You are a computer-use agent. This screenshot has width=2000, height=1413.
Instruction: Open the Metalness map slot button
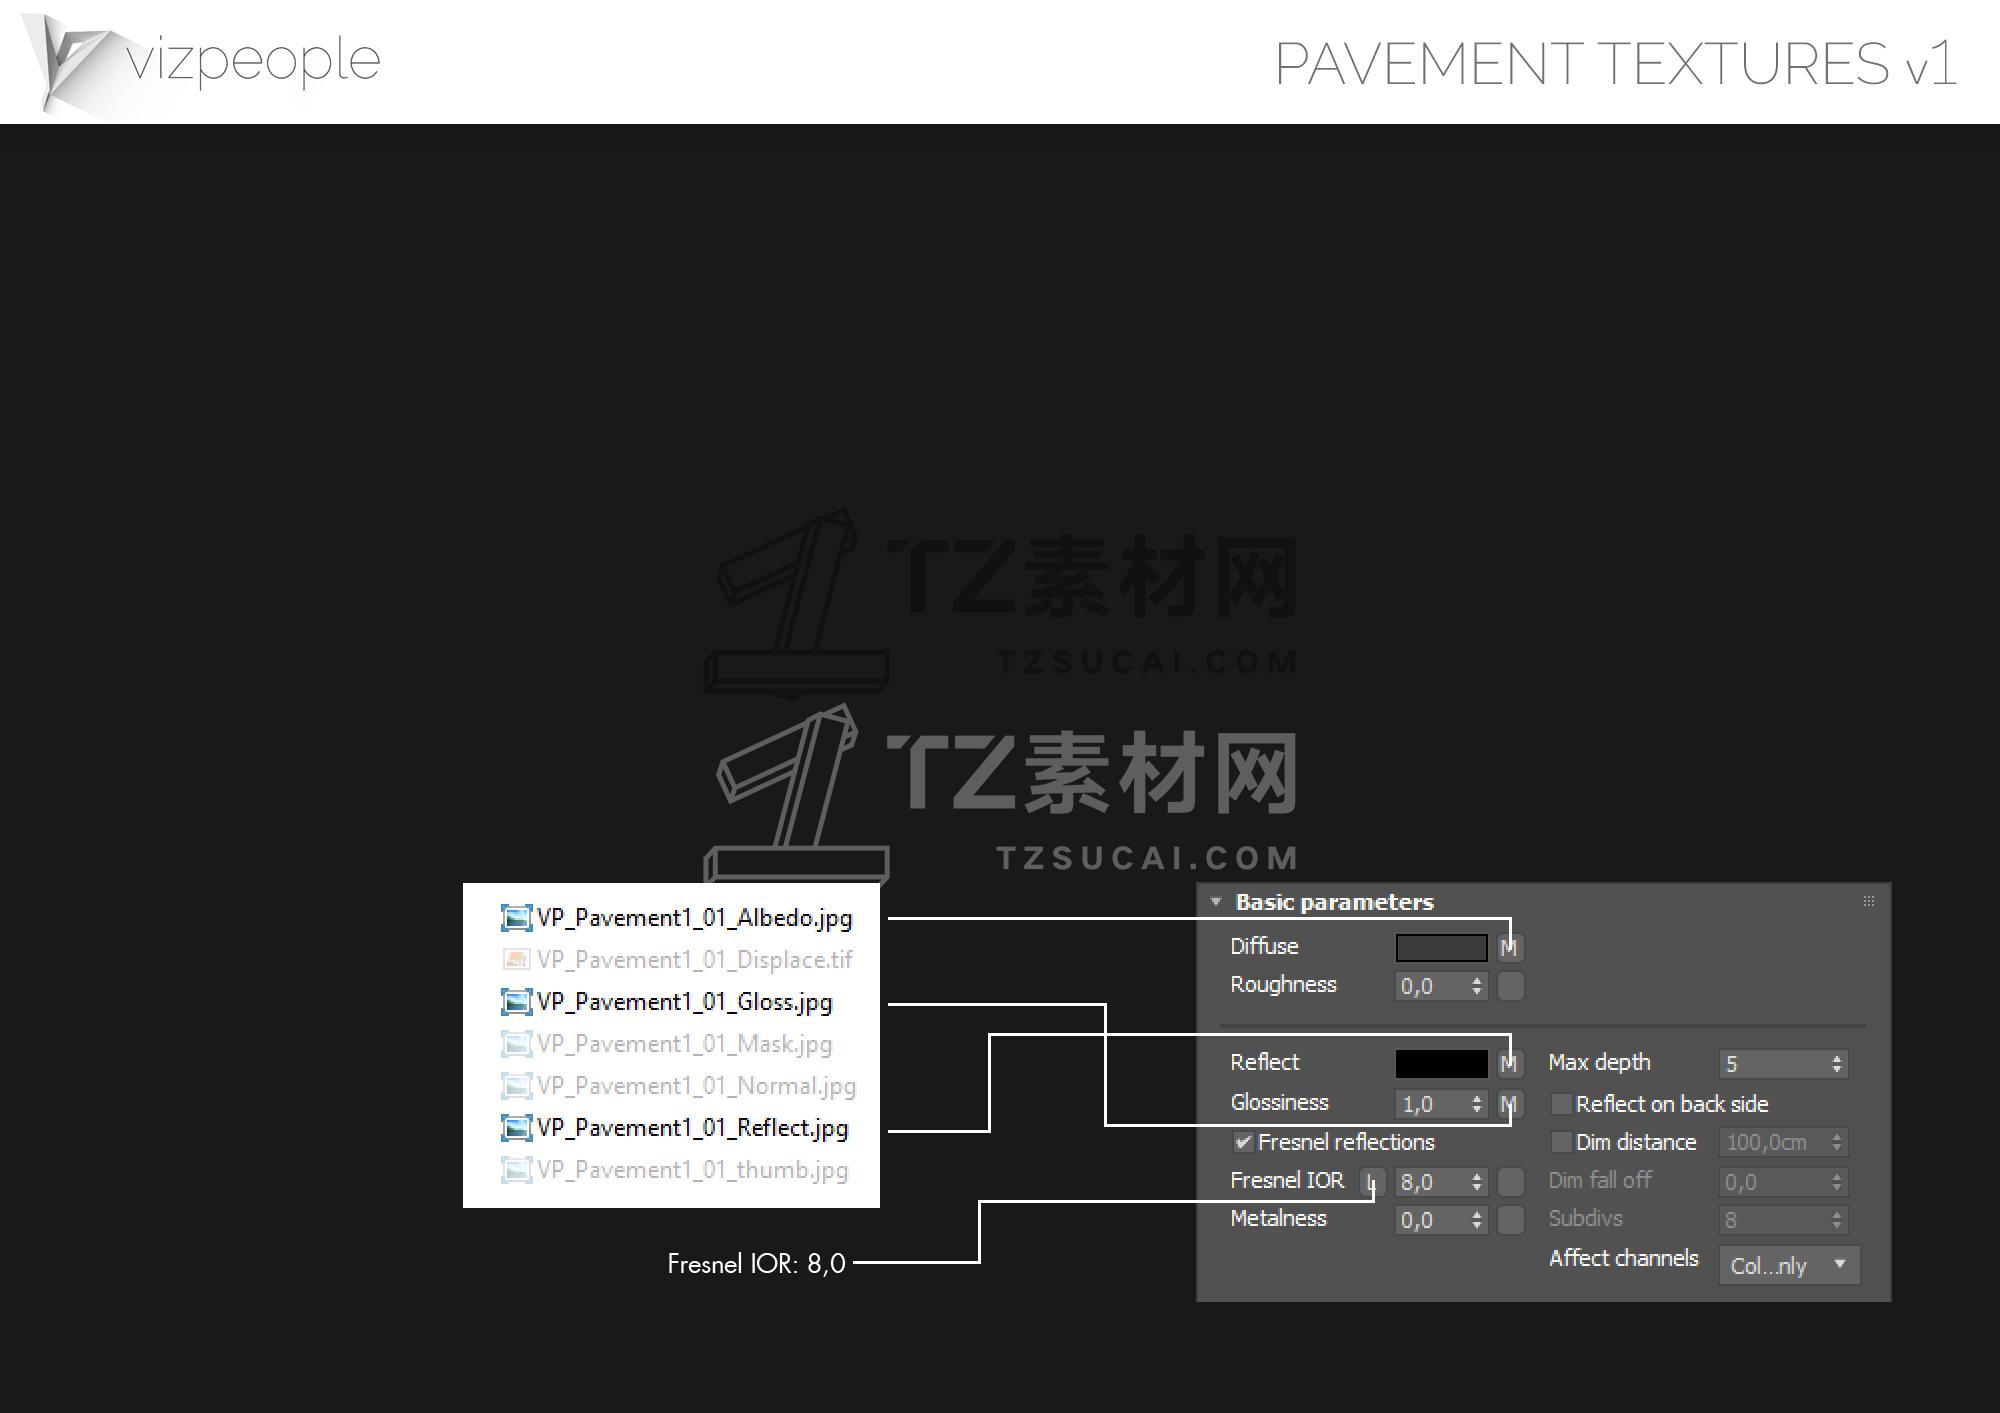[1510, 1220]
